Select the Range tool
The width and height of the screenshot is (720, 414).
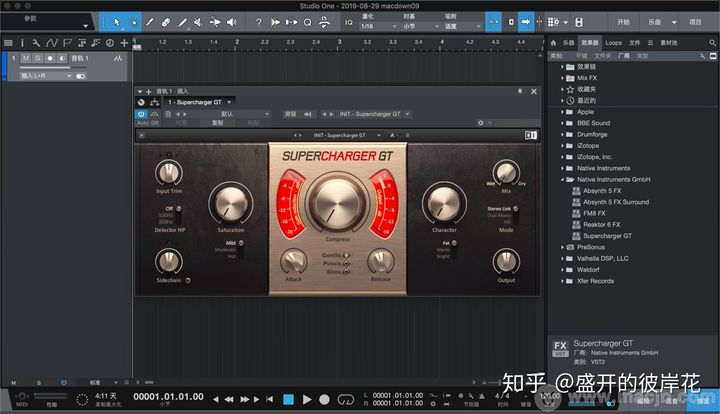134,22
